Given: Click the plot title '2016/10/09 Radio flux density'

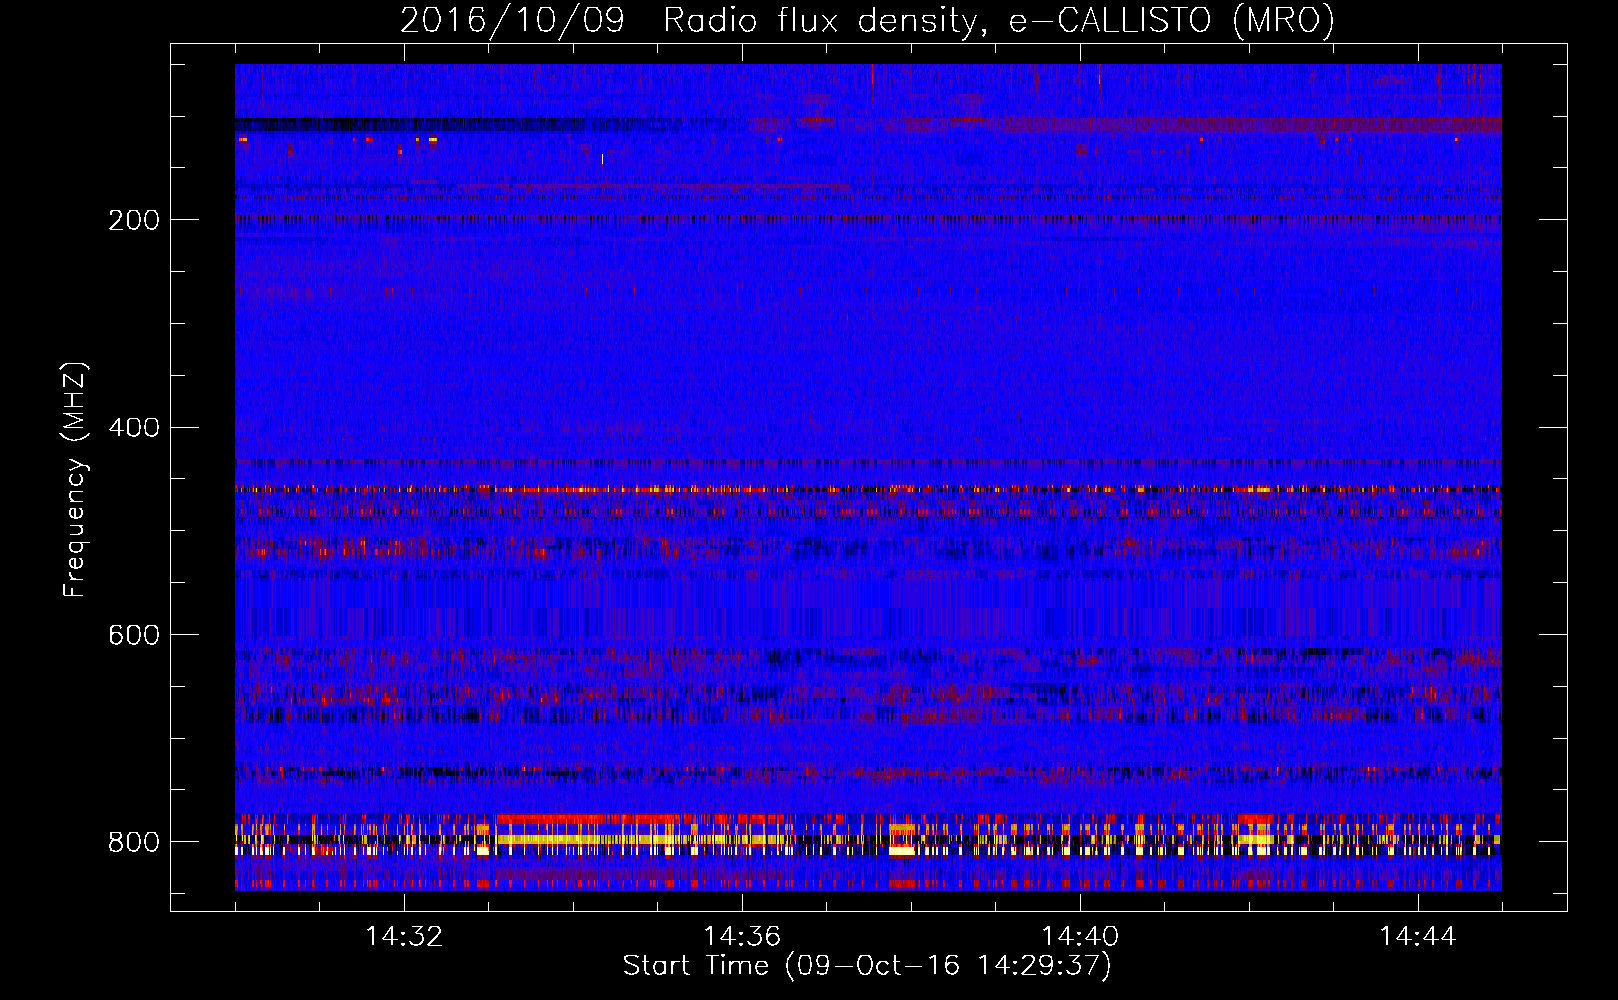Looking at the screenshot, I should pyautogui.click(x=867, y=20).
